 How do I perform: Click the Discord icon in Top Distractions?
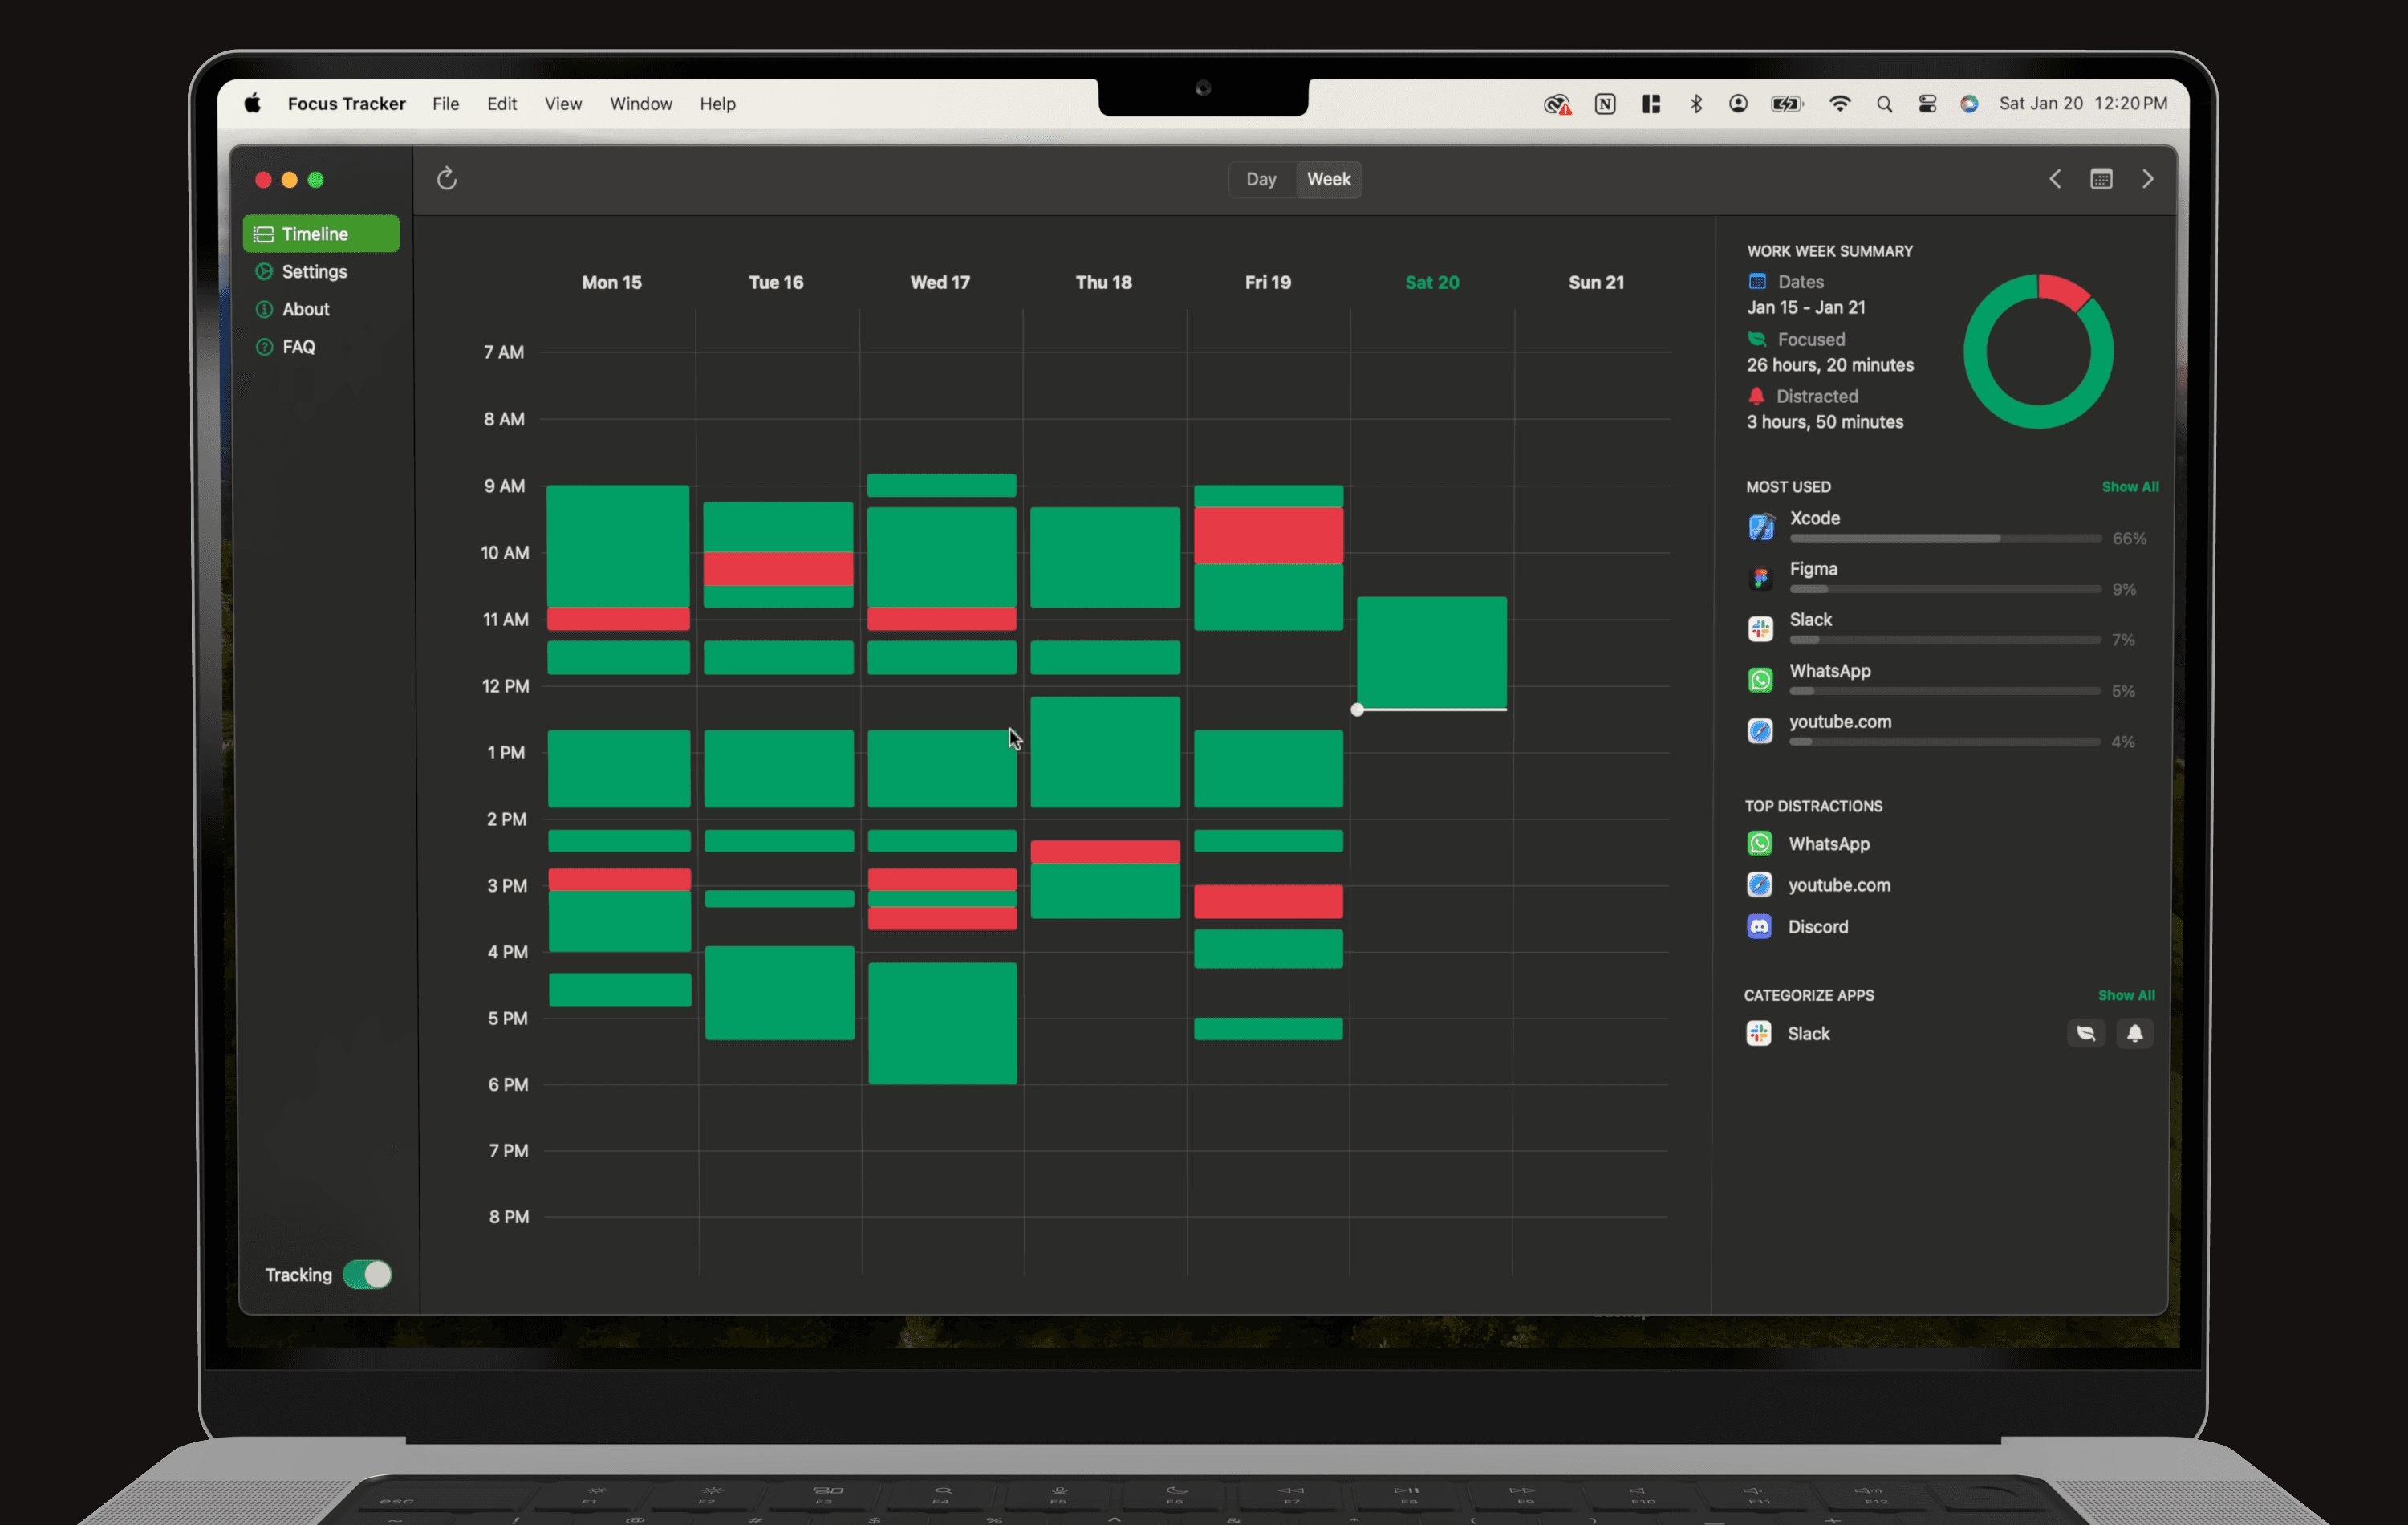[x=1759, y=926]
